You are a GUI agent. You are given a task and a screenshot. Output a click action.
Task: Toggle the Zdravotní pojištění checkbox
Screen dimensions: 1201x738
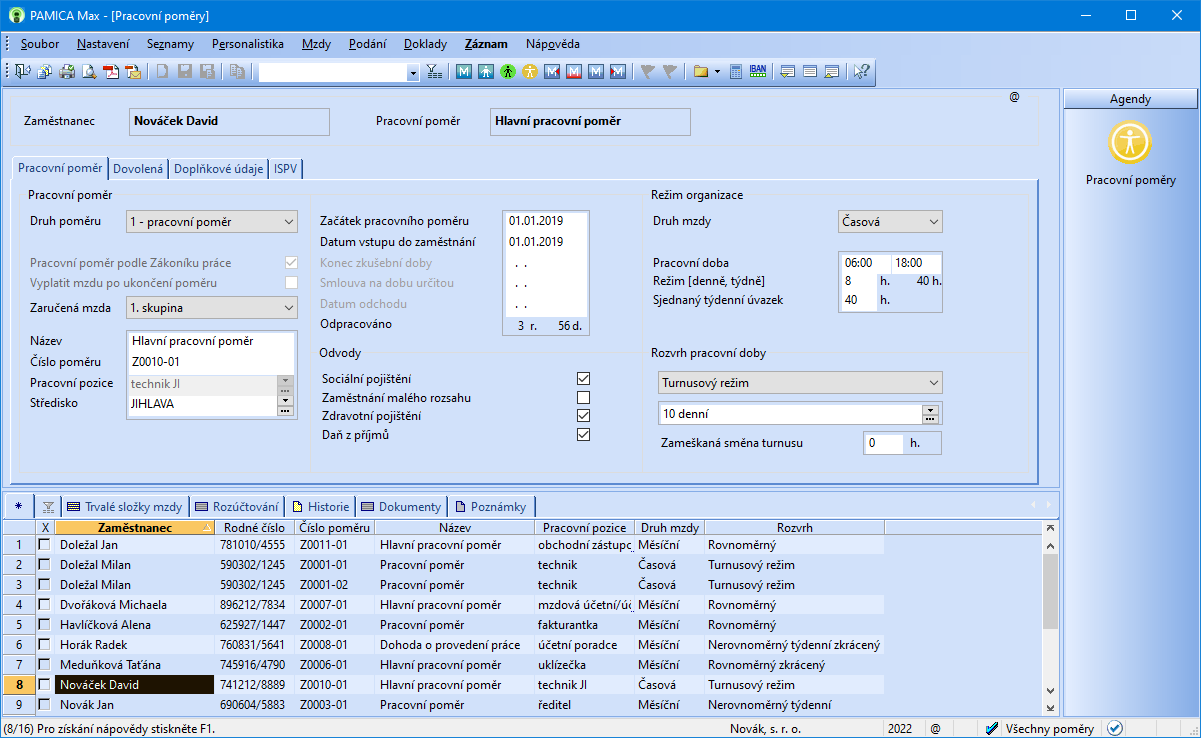pos(584,415)
